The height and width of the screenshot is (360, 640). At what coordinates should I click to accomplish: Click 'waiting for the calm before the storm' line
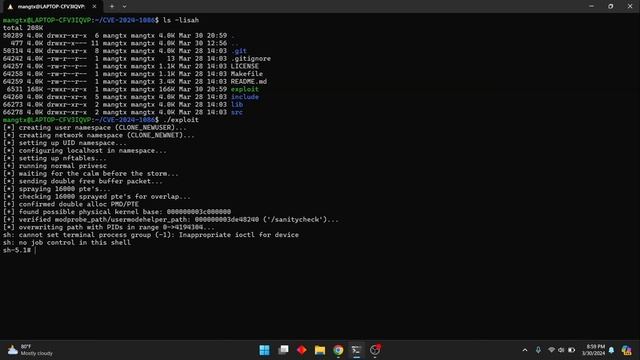tap(91, 173)
